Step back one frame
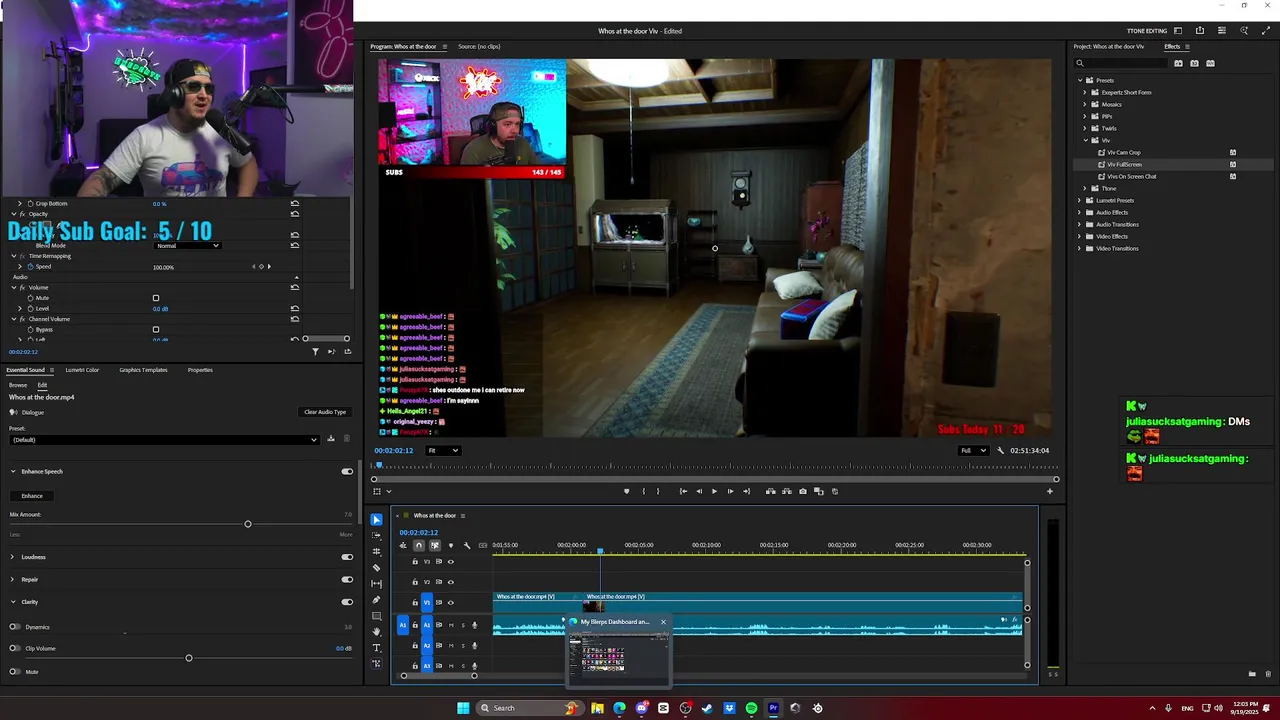The height and width of the screenshot is (720, 1280). tap(699, 491)
